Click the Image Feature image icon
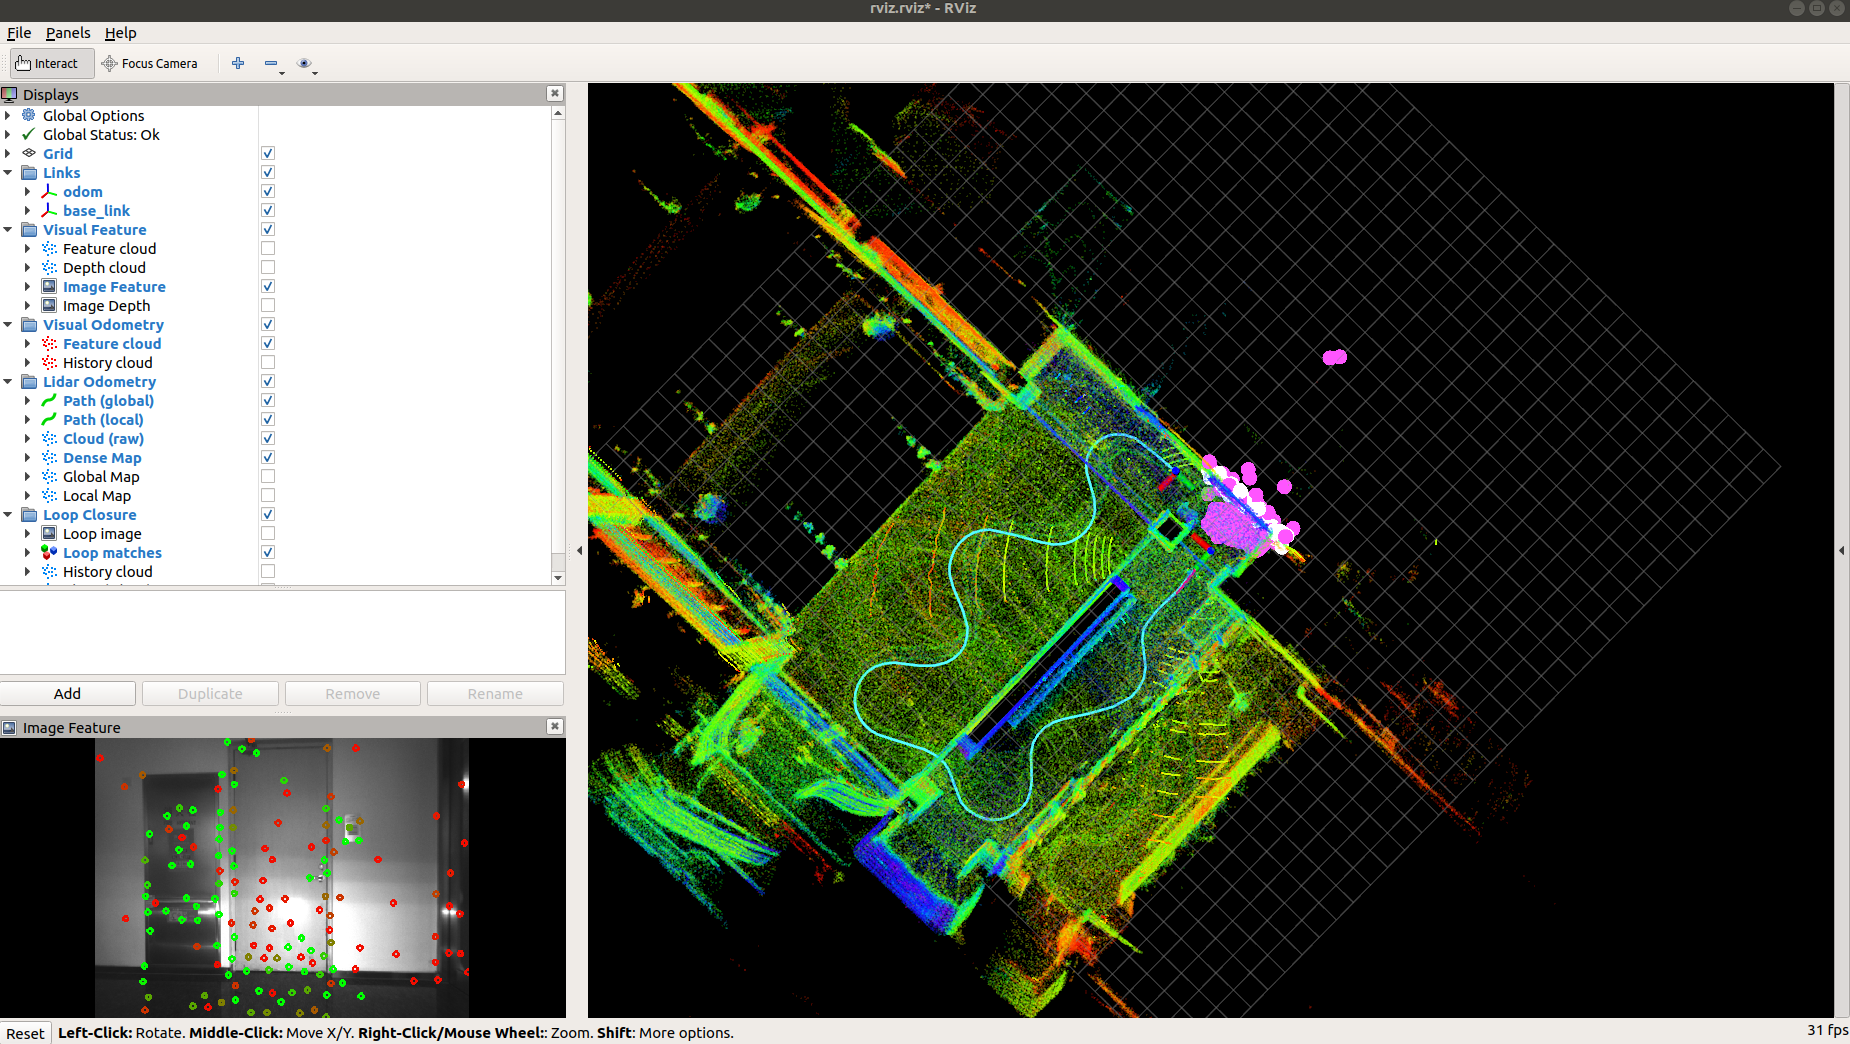1850x1044 pixels. (49, 286)
